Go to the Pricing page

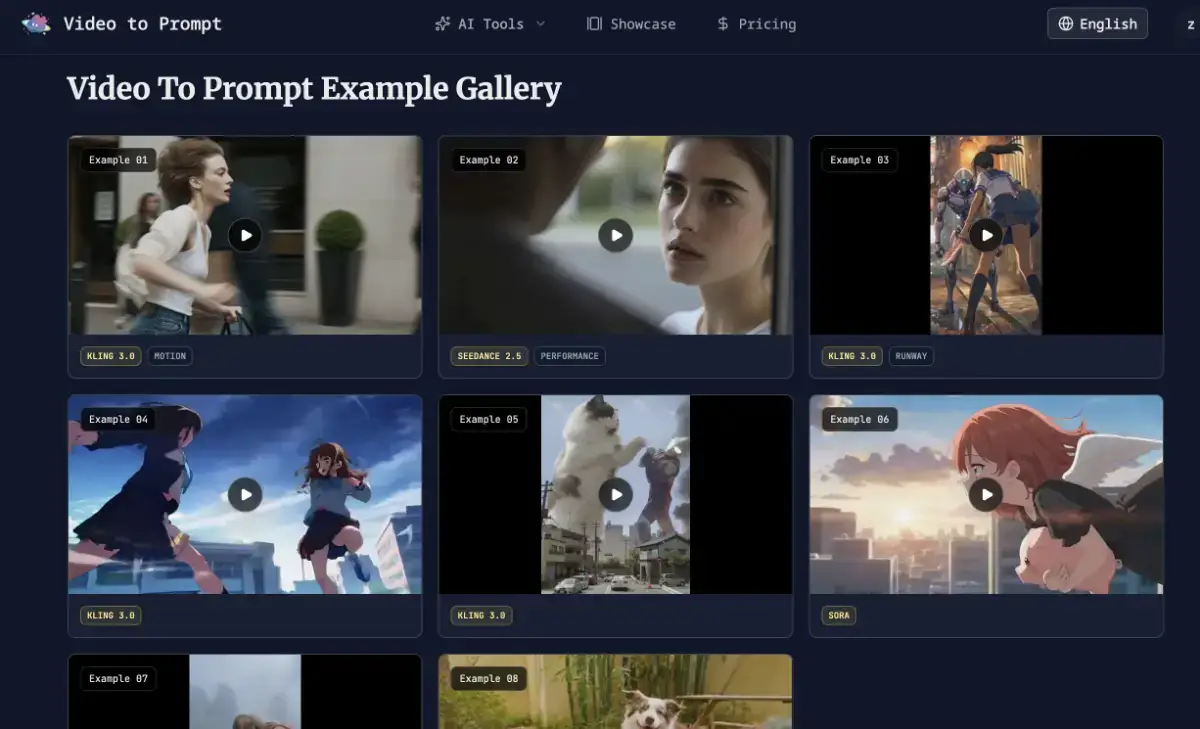click(756, 24)
